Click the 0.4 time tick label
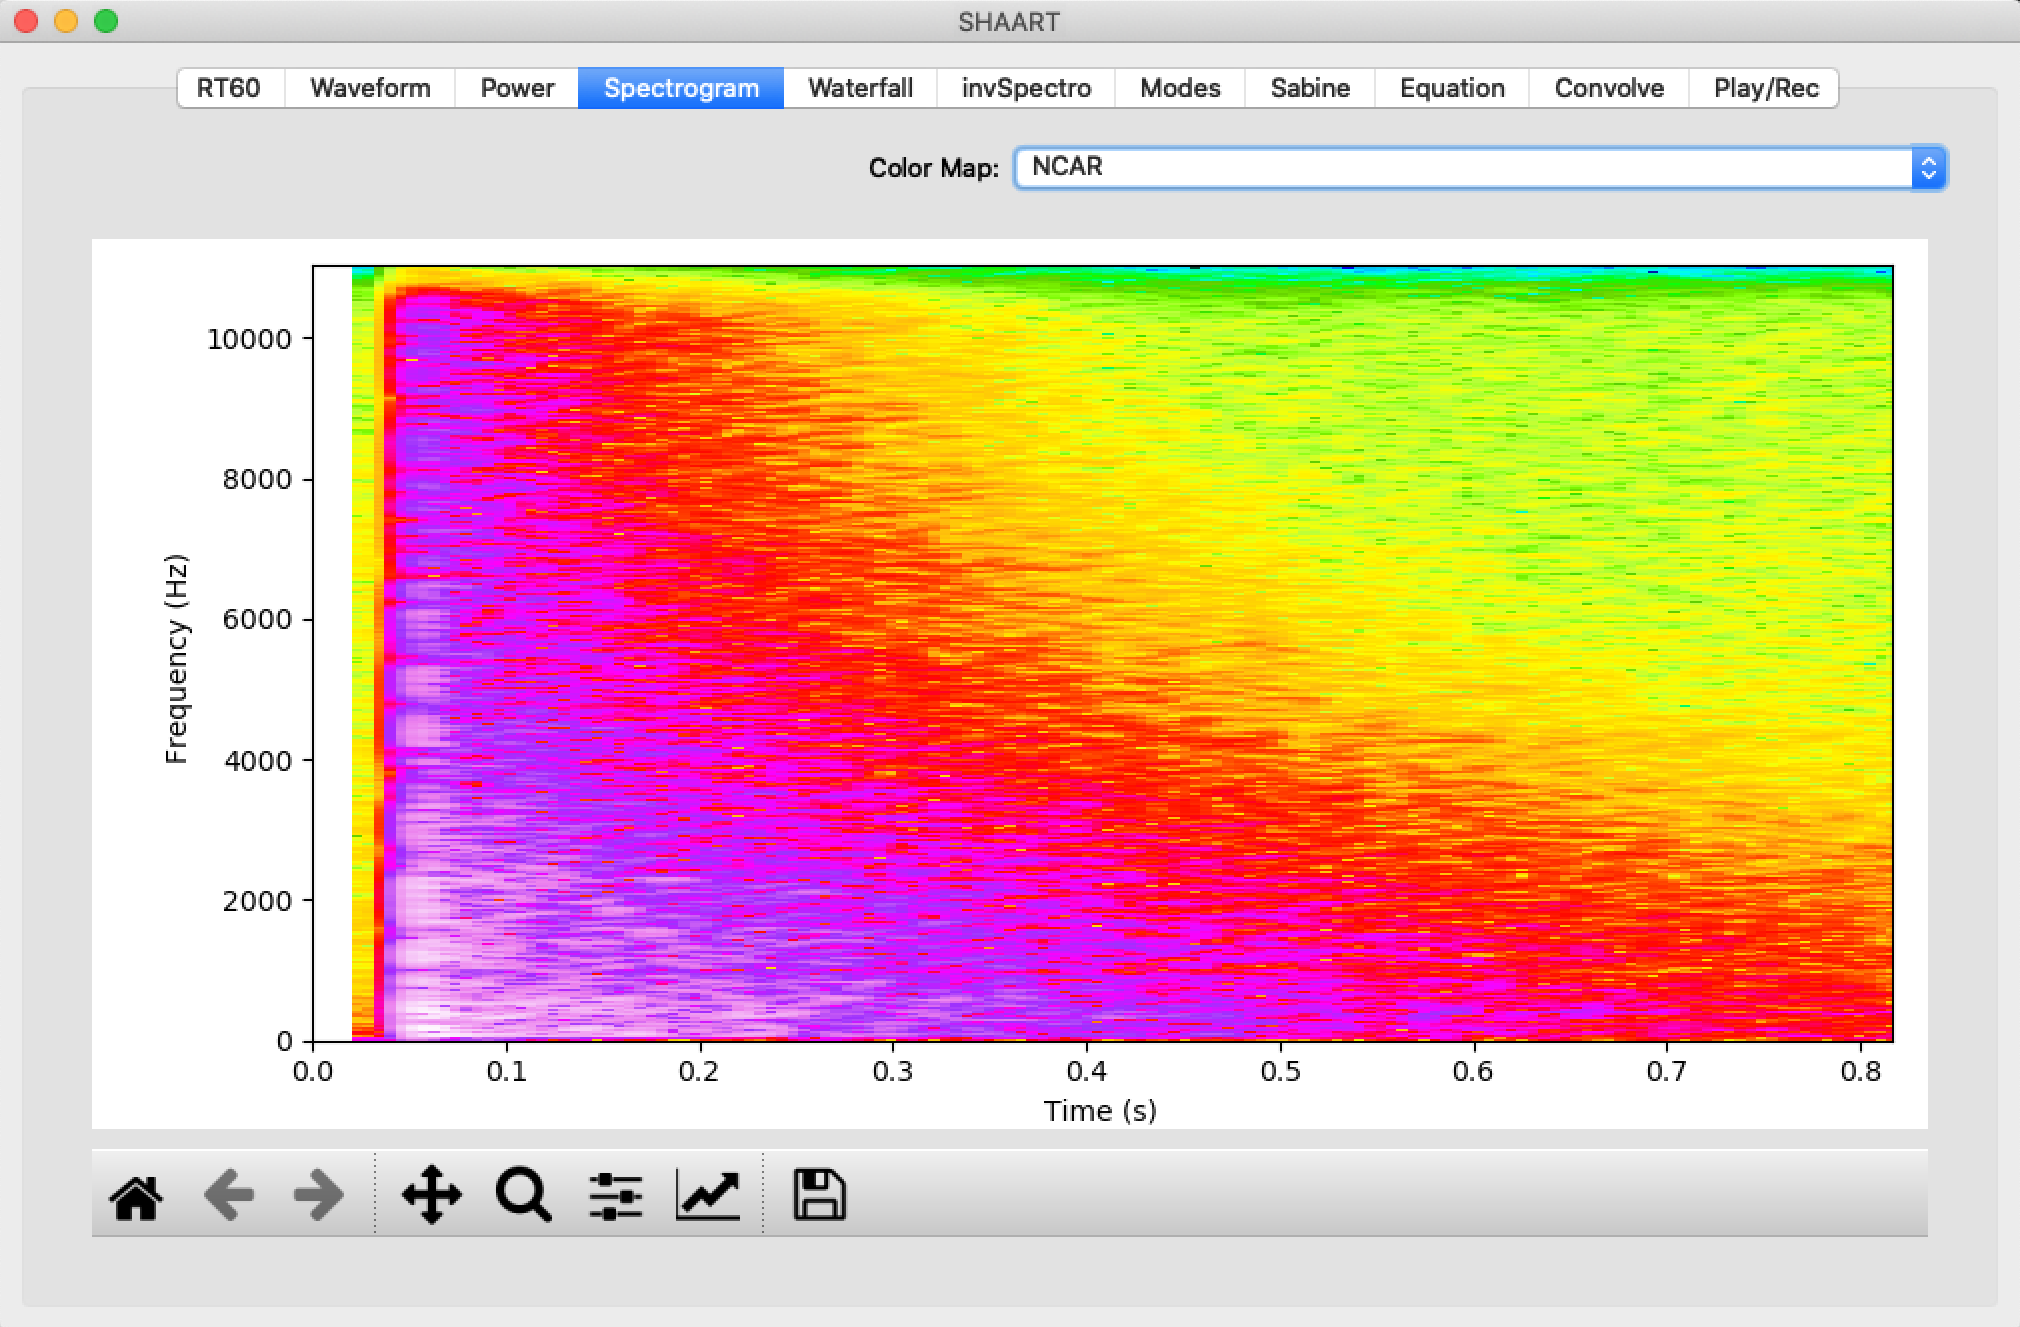The height and width of the screenshot is (1327, 2020). tap(1087, 1072)
